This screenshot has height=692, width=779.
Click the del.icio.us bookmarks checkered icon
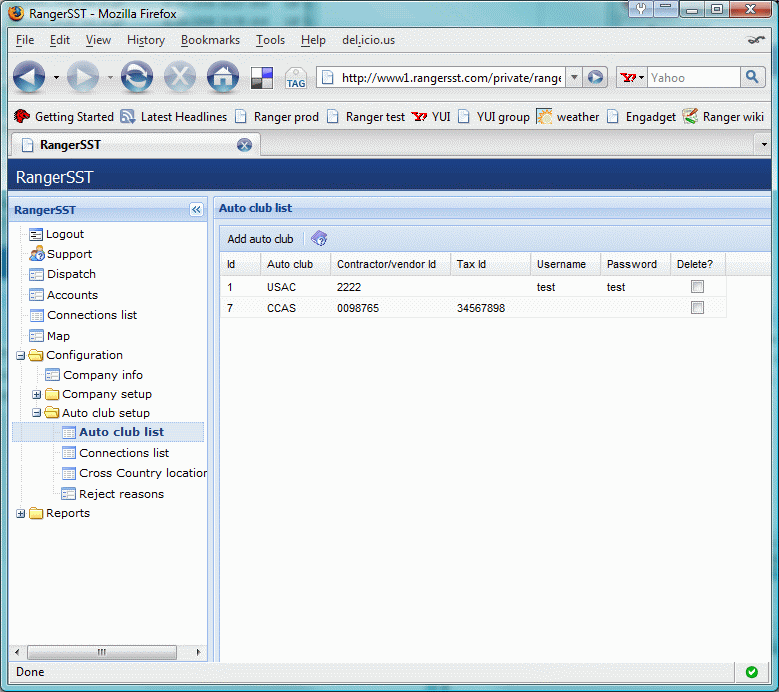click(x=262, y=78)
